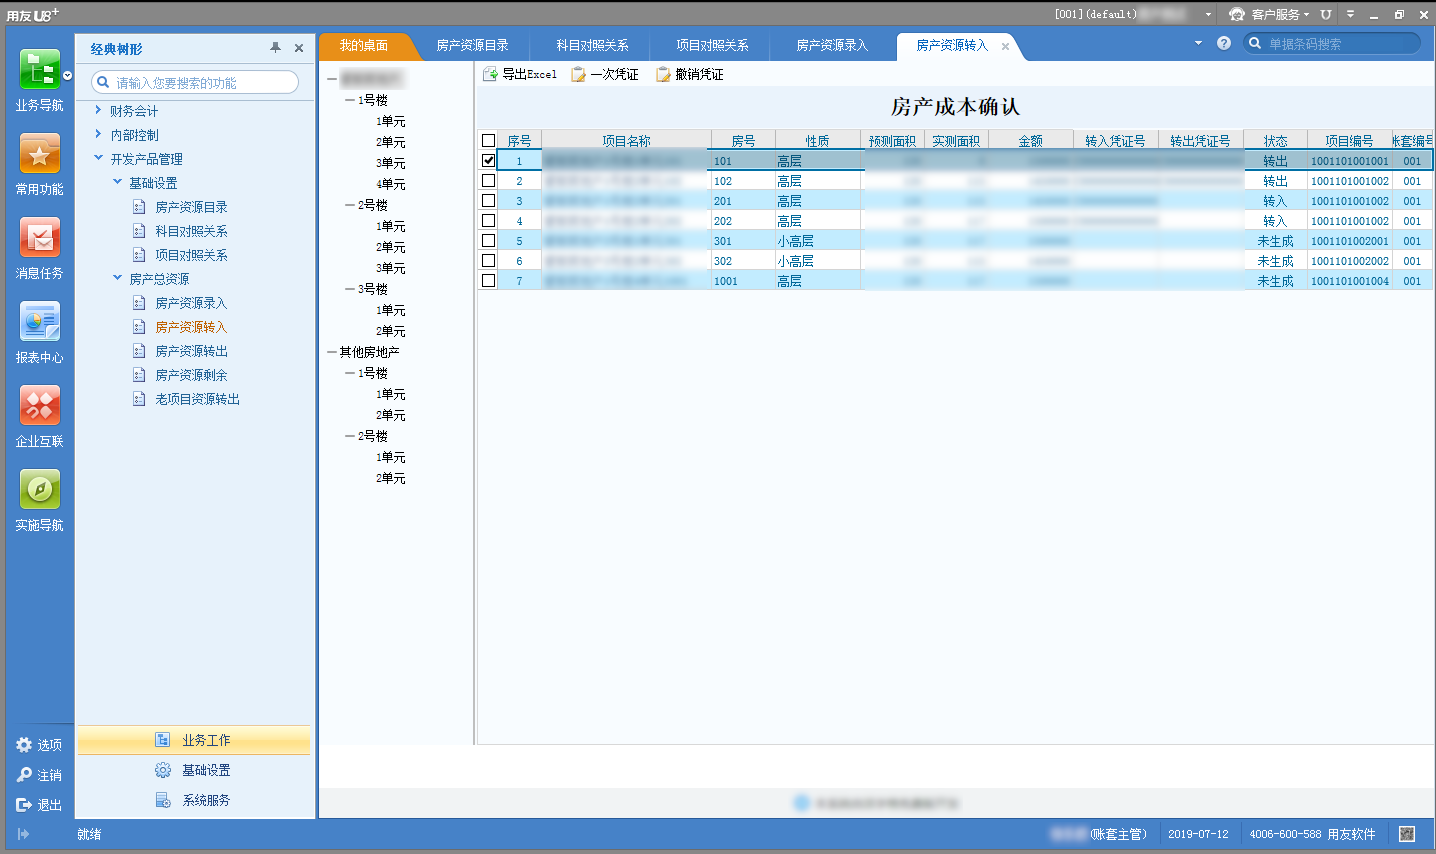
Task: Open the 常用功能 star icon
Action: [39, 154]
